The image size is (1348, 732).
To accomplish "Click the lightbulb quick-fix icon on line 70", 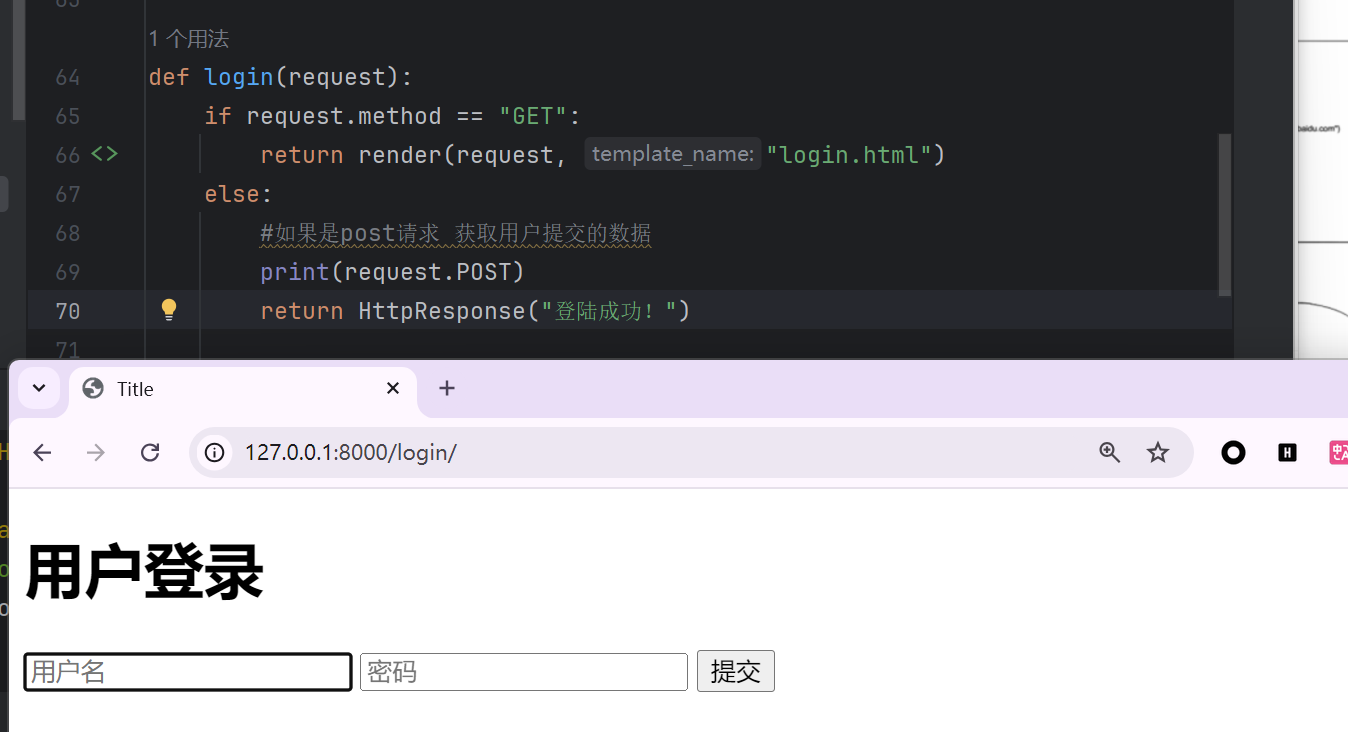I will tap(169, 310).
